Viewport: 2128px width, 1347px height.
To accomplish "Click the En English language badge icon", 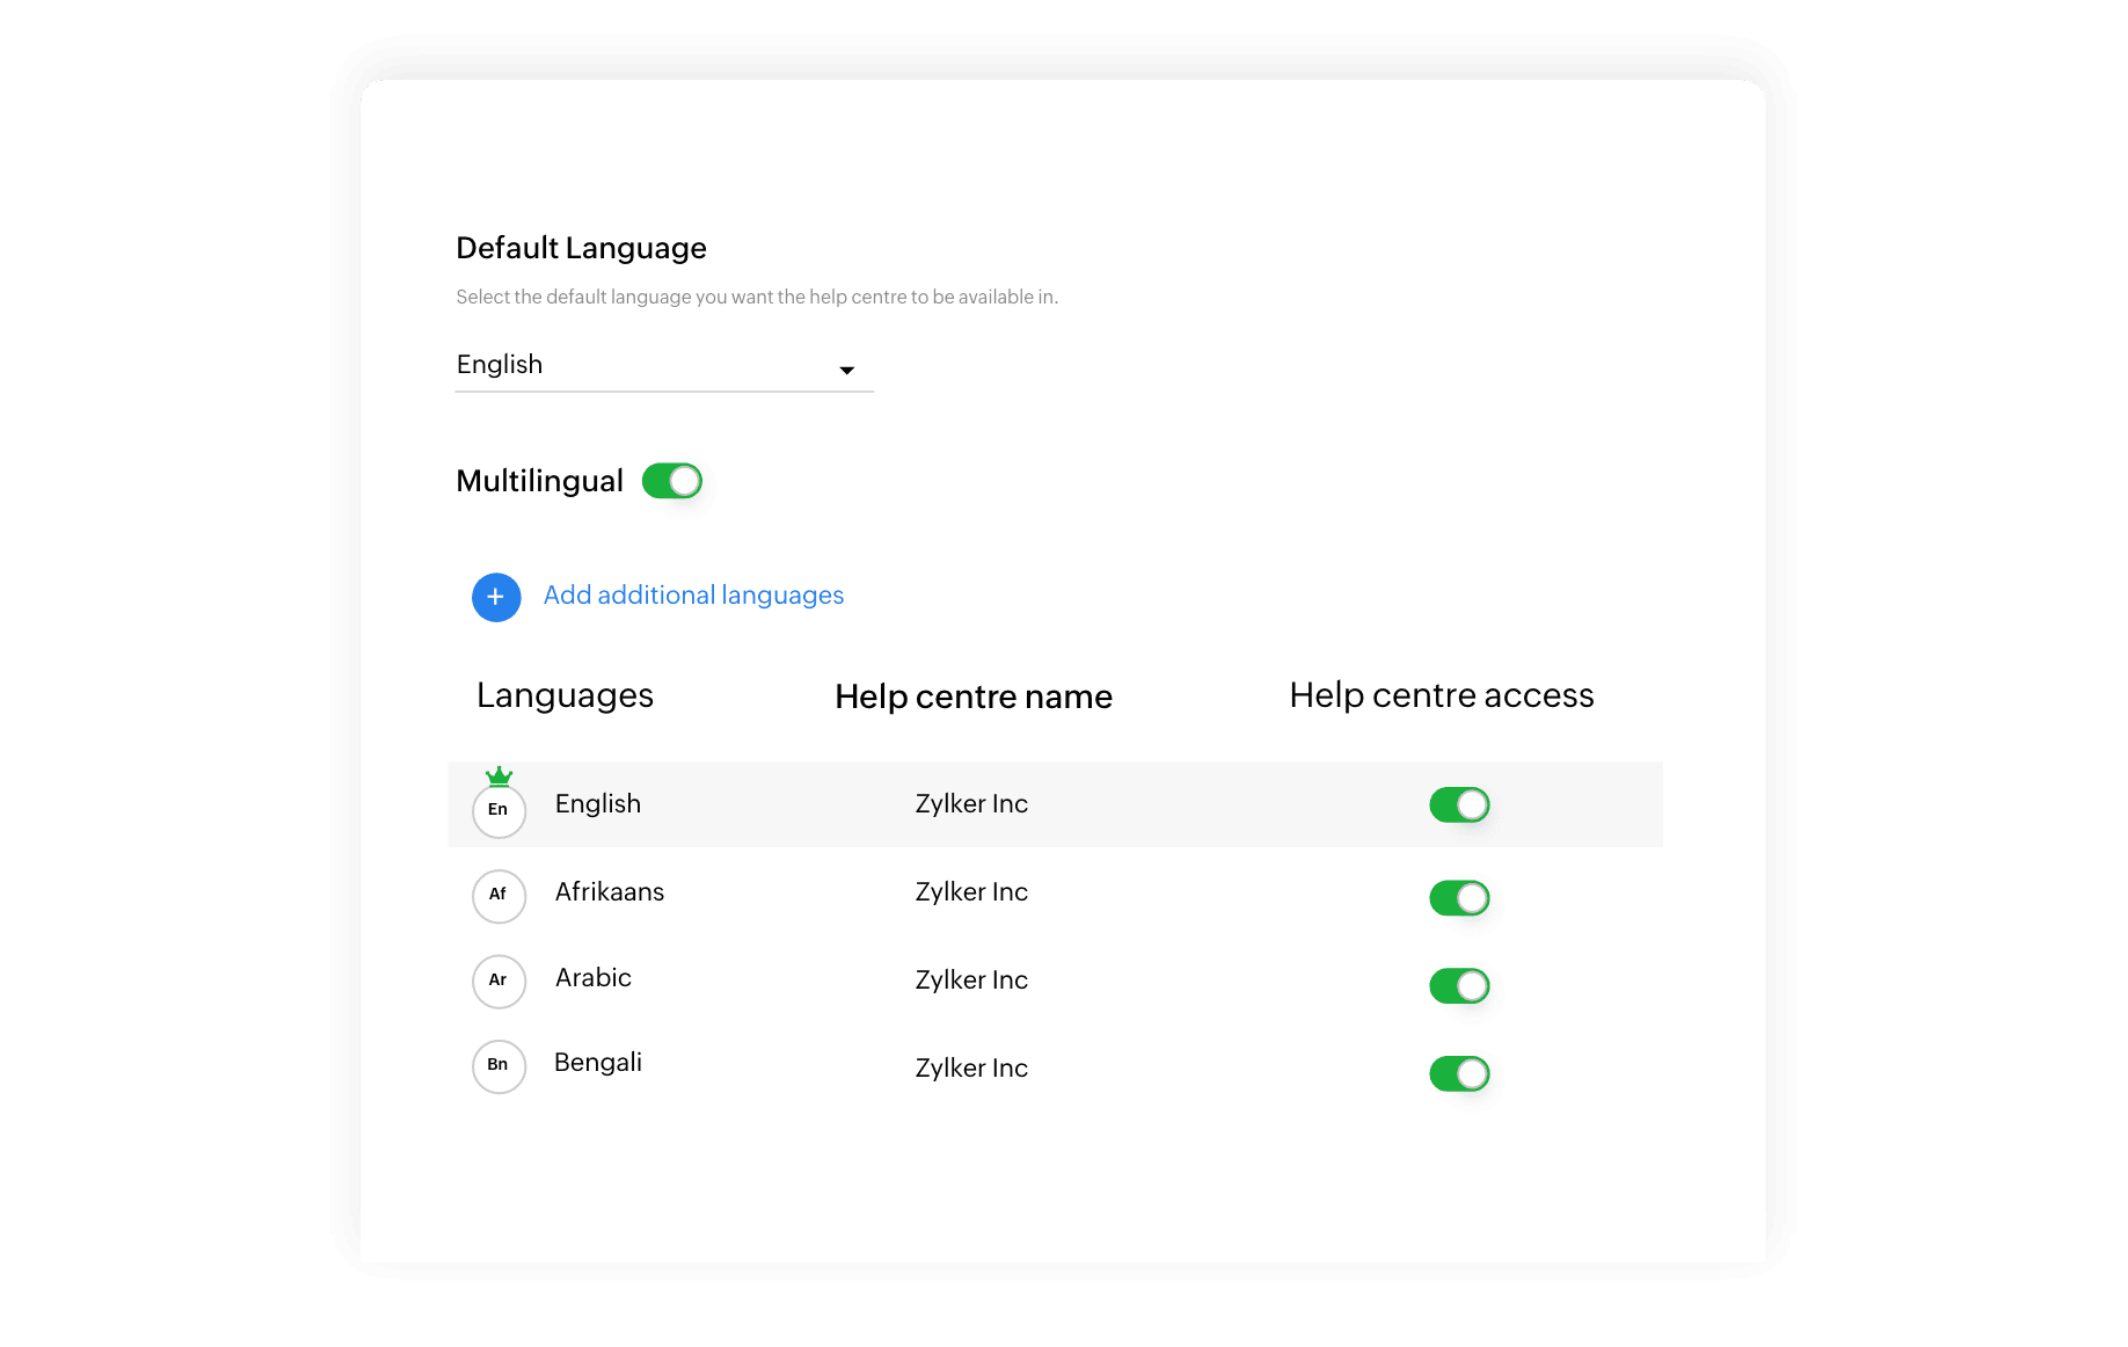I will click(498, 810).
